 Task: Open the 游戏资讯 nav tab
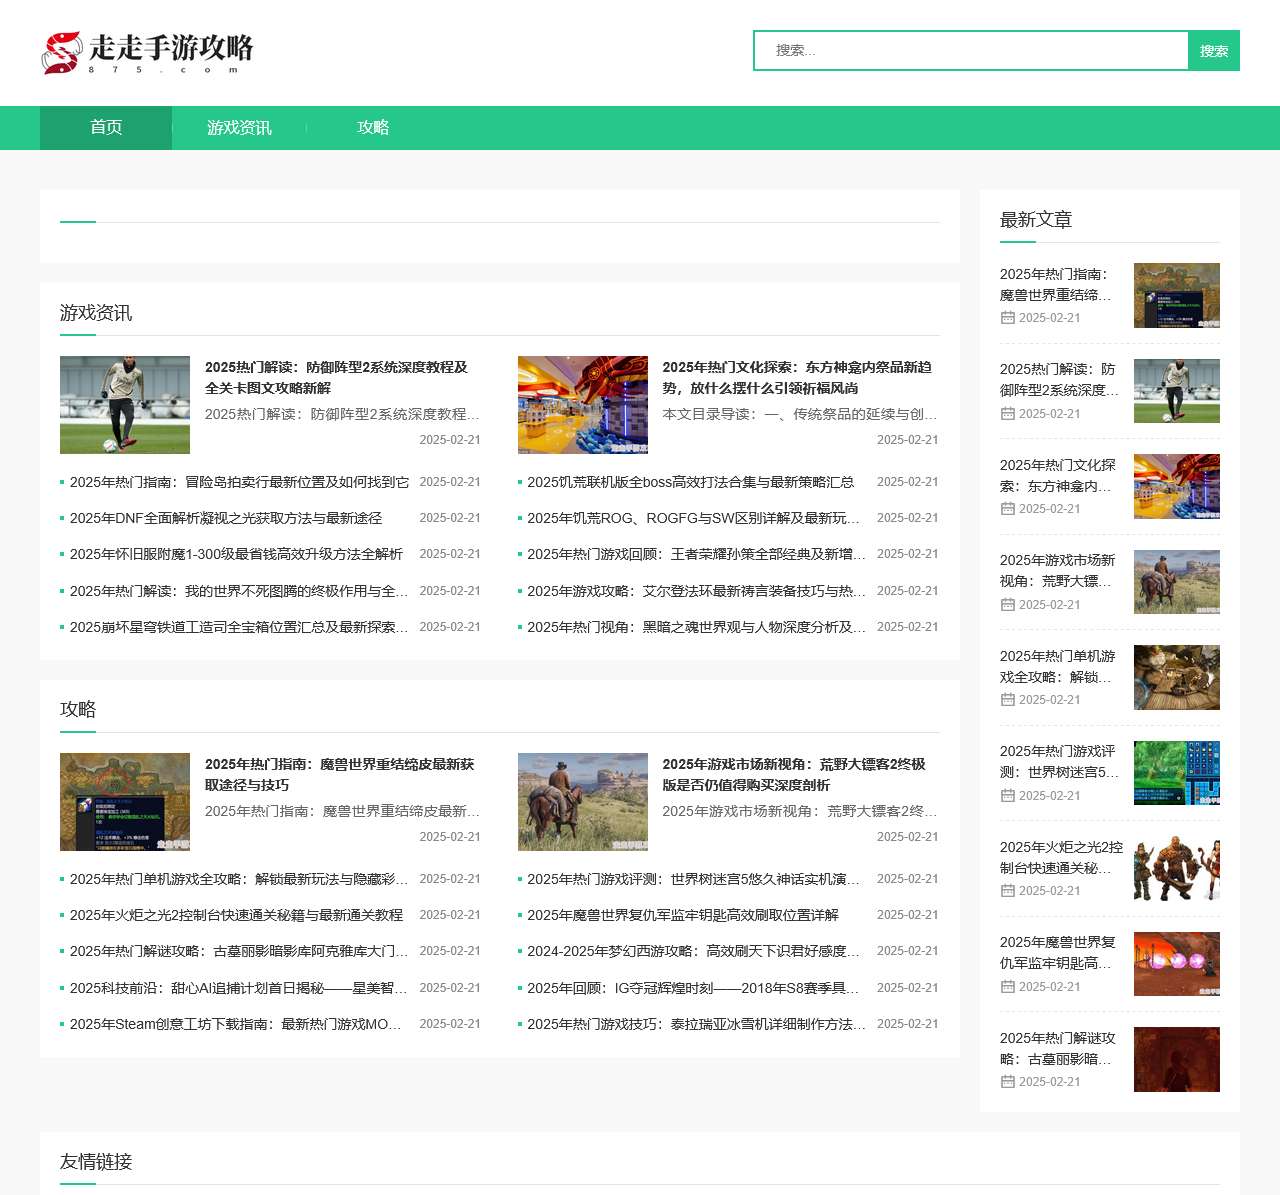point(239,128)
